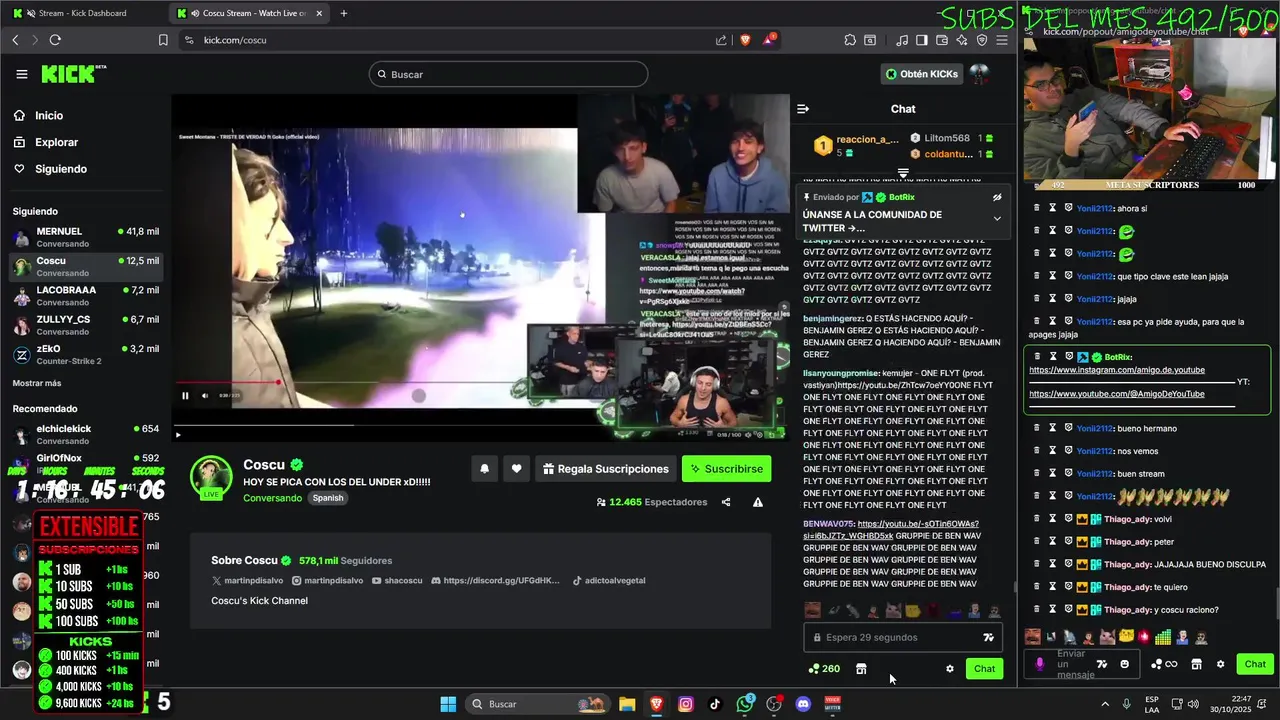Click the Brave Shields lion icon

[745, 40]
